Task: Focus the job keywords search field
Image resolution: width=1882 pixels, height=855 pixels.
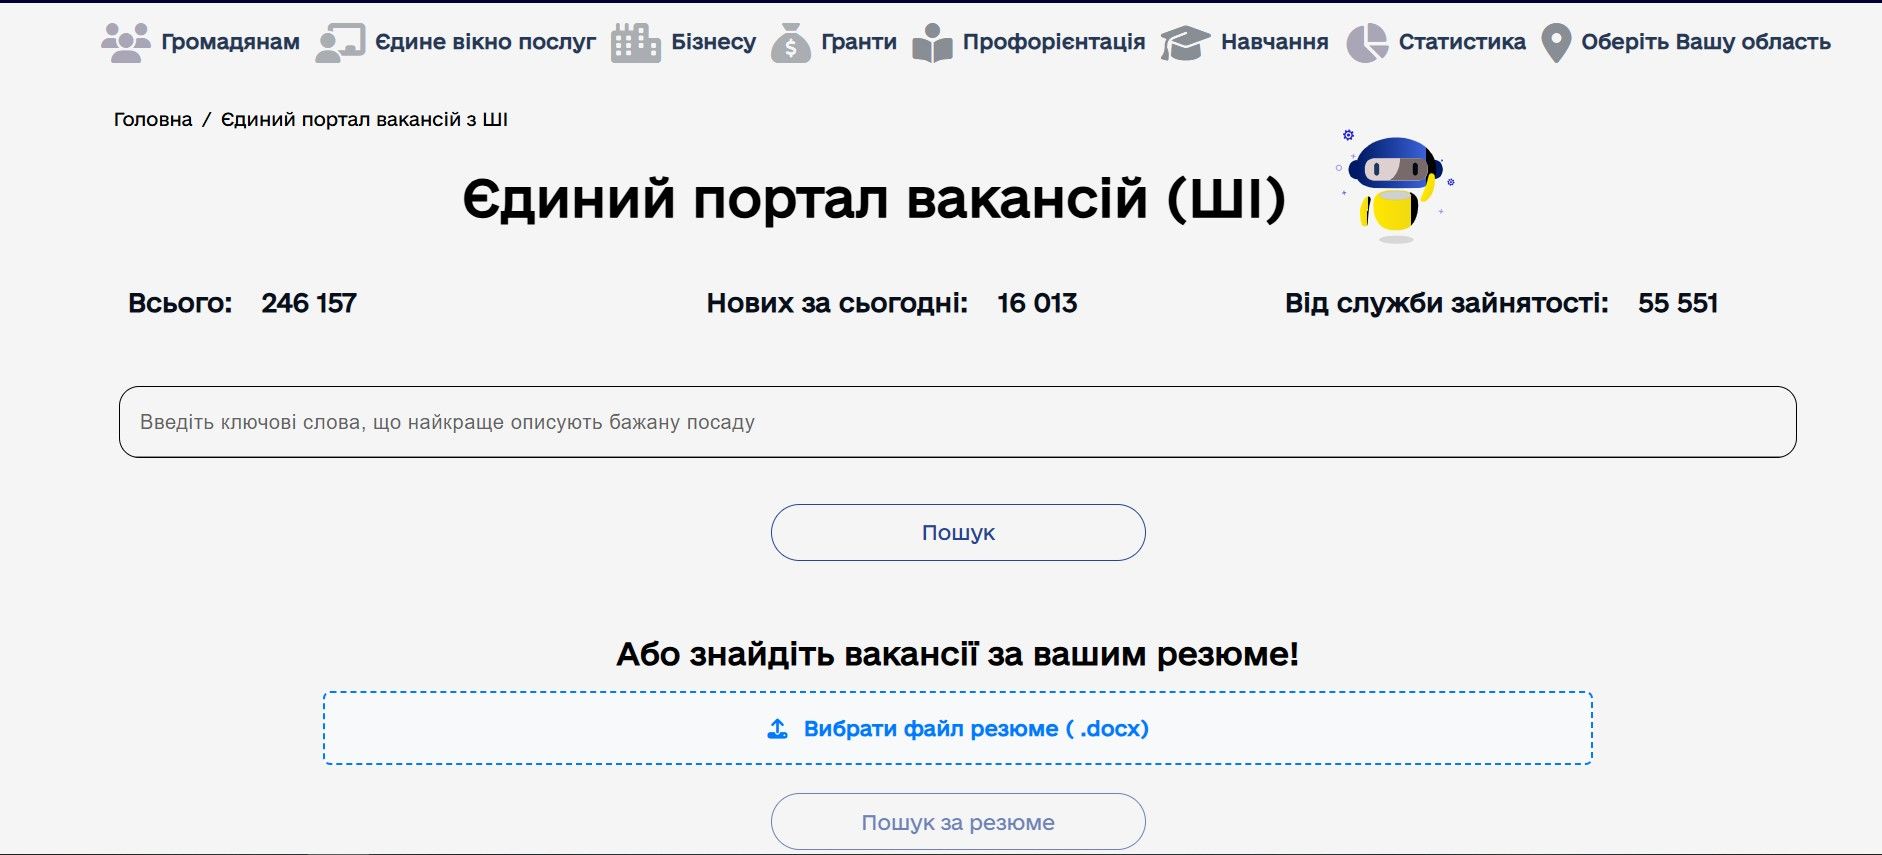Action: pyautogui.click(x=958, y=422)
